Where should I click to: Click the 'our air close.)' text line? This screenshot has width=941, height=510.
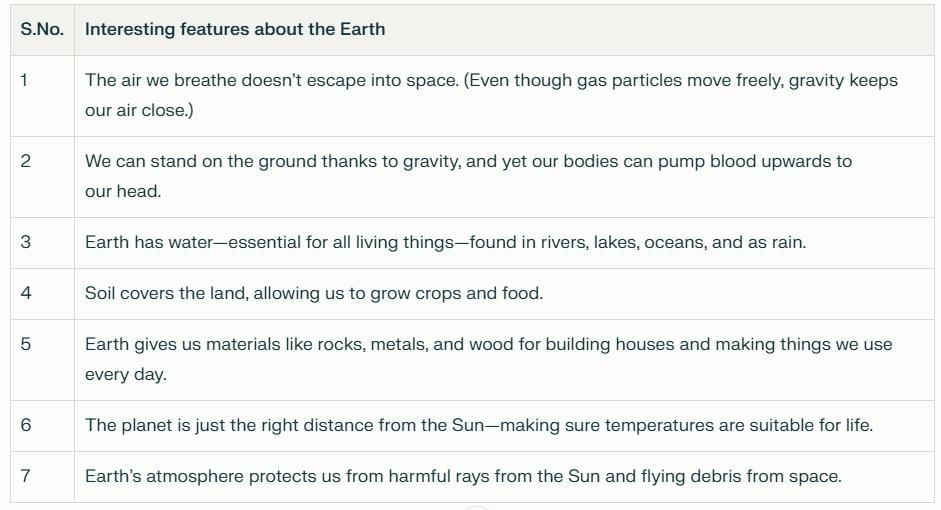click(139, 110)
